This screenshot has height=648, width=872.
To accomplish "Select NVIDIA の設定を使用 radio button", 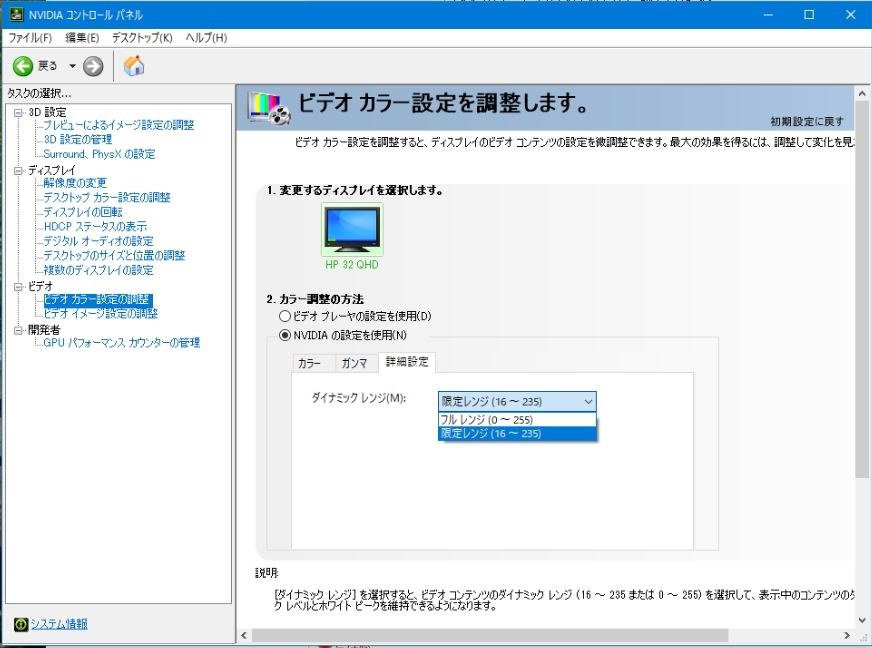I will [x=285, y=335].
